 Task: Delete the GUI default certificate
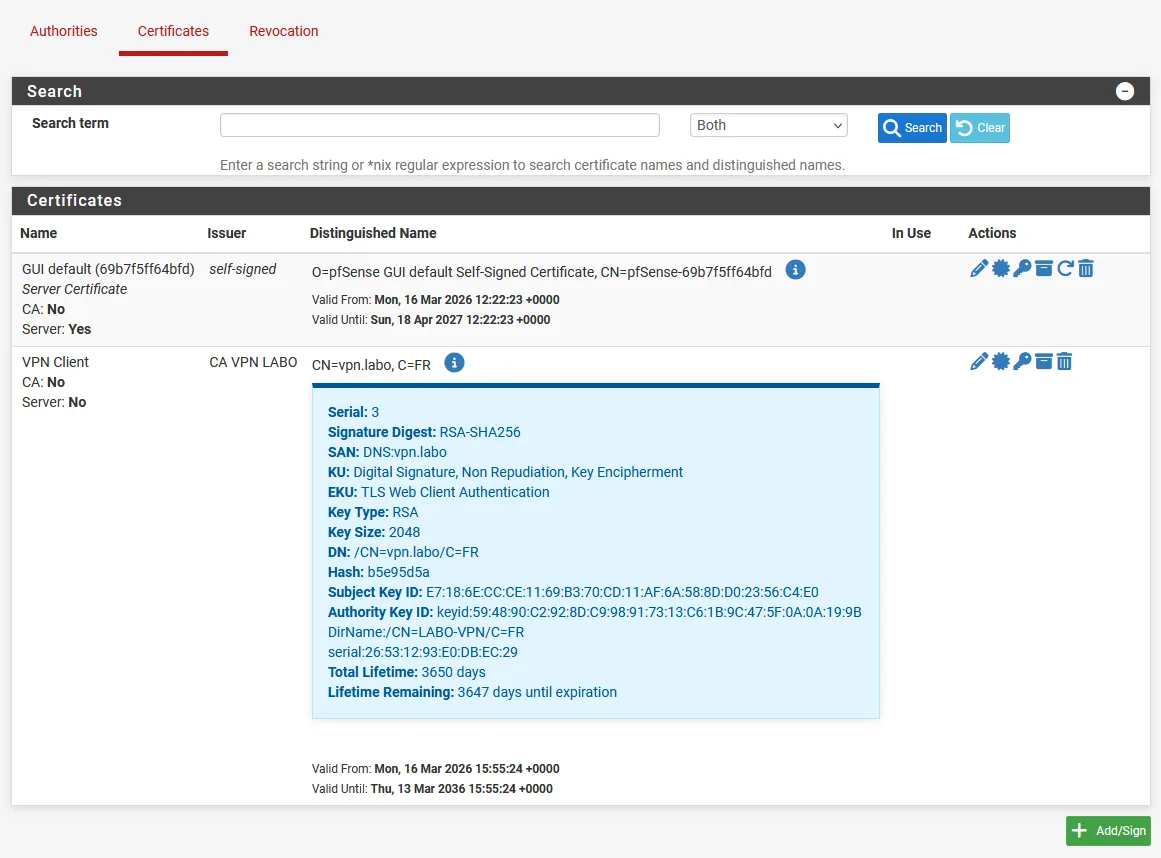[x=1086, y=268]
